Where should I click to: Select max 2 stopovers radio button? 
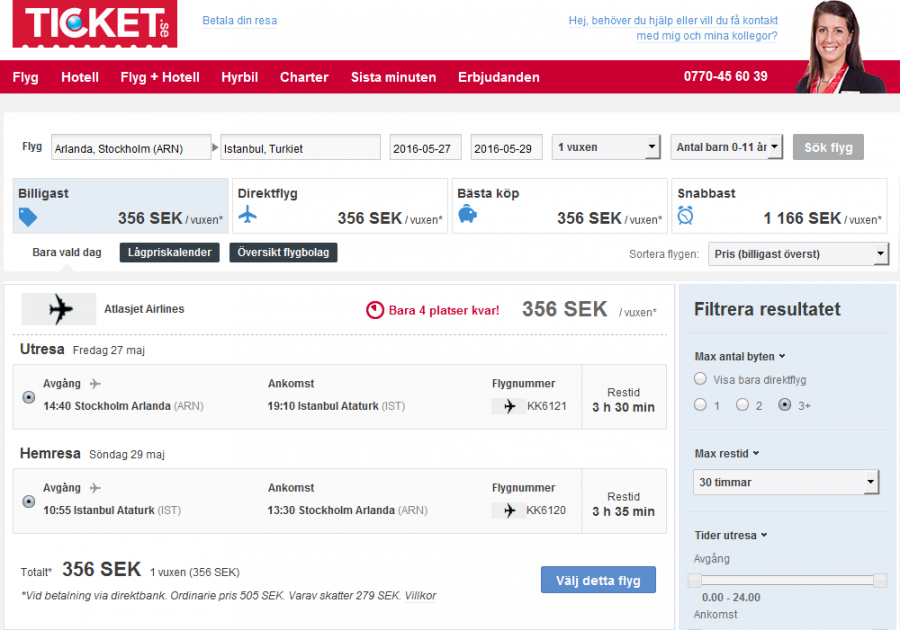(x=742, y=405)
